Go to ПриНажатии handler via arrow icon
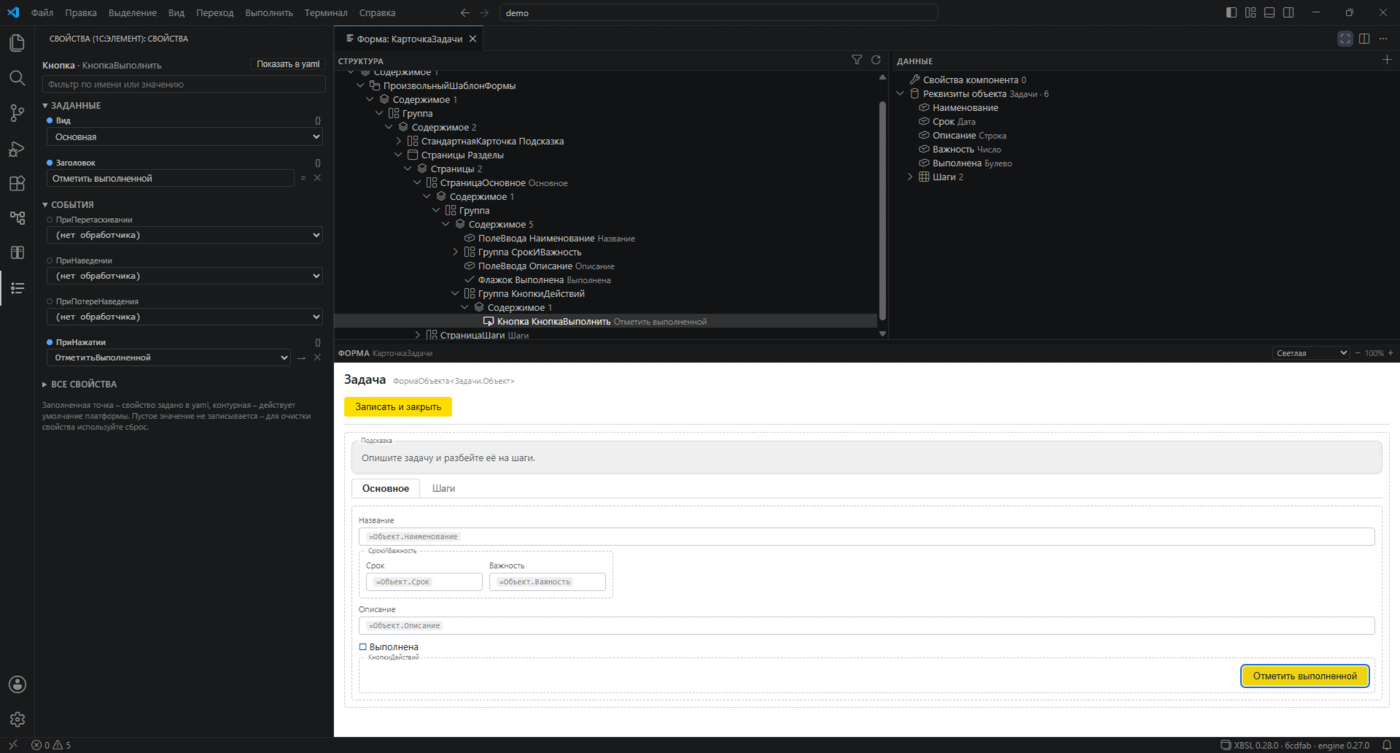The height and width of the screenshot is (753, 1400). (x=303, y=357)
